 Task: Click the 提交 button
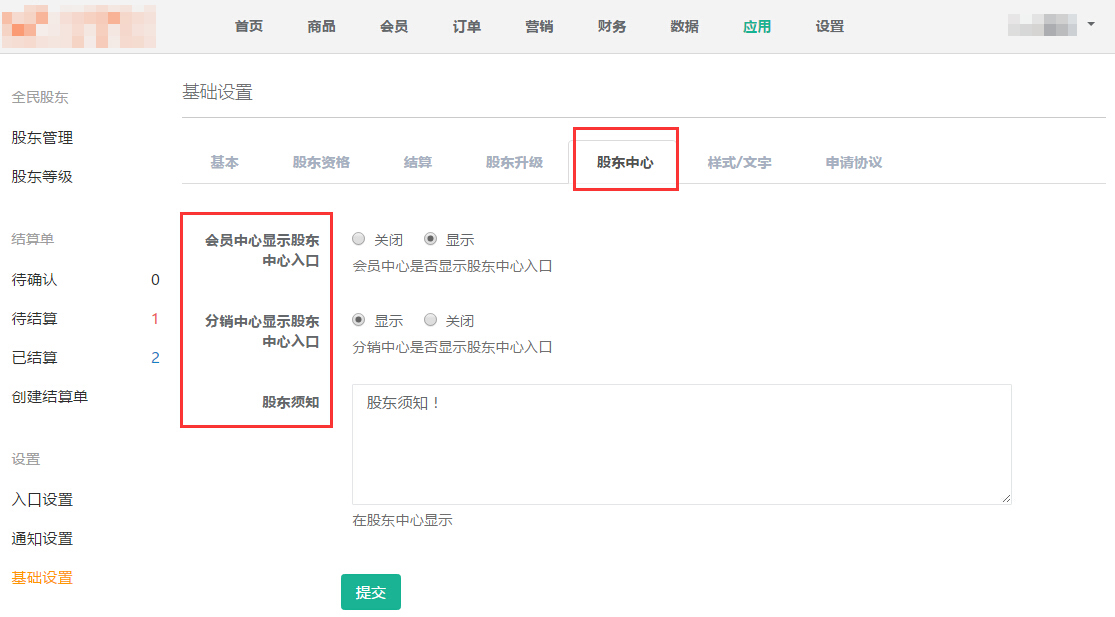click(370, 592)
